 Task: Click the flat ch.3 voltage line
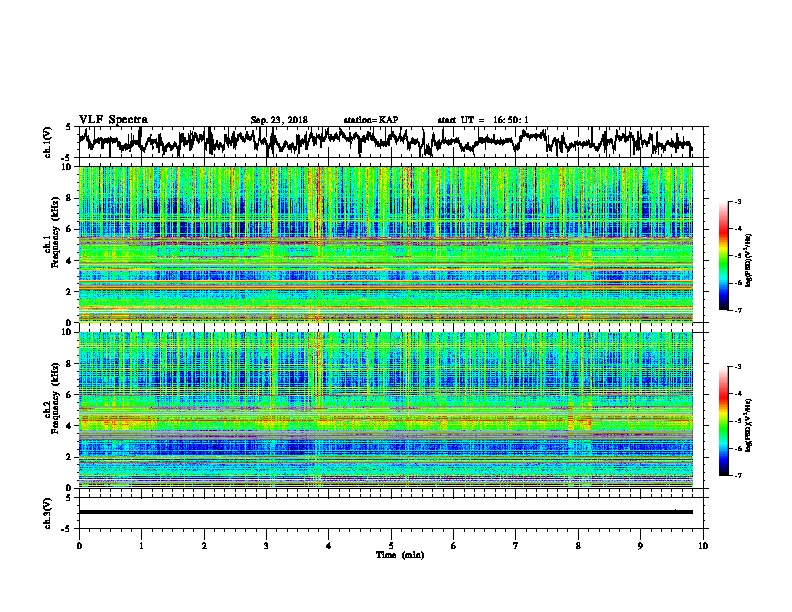(x=386, y=512)
